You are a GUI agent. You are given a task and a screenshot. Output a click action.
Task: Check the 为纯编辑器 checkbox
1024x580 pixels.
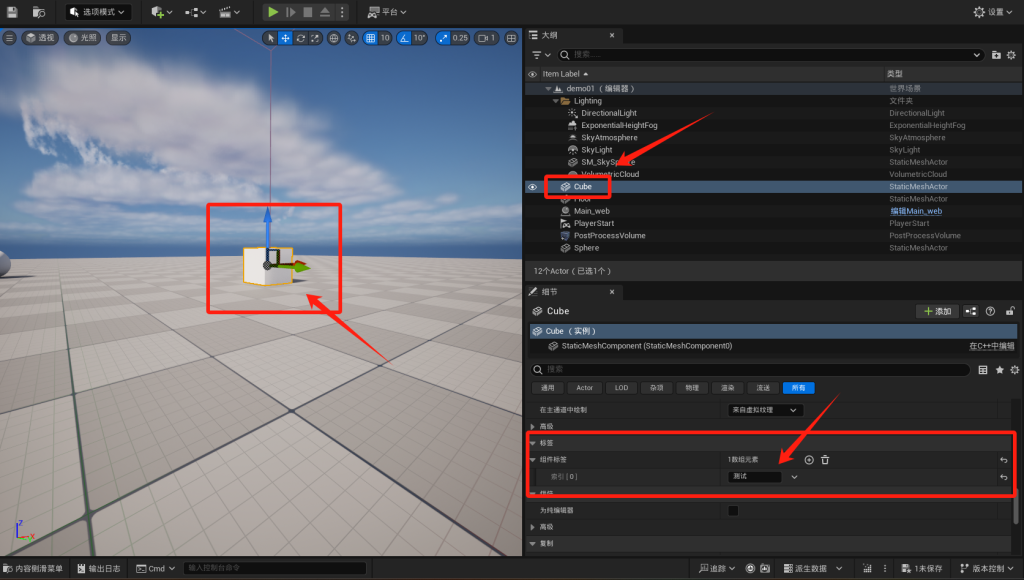(733, 510)
